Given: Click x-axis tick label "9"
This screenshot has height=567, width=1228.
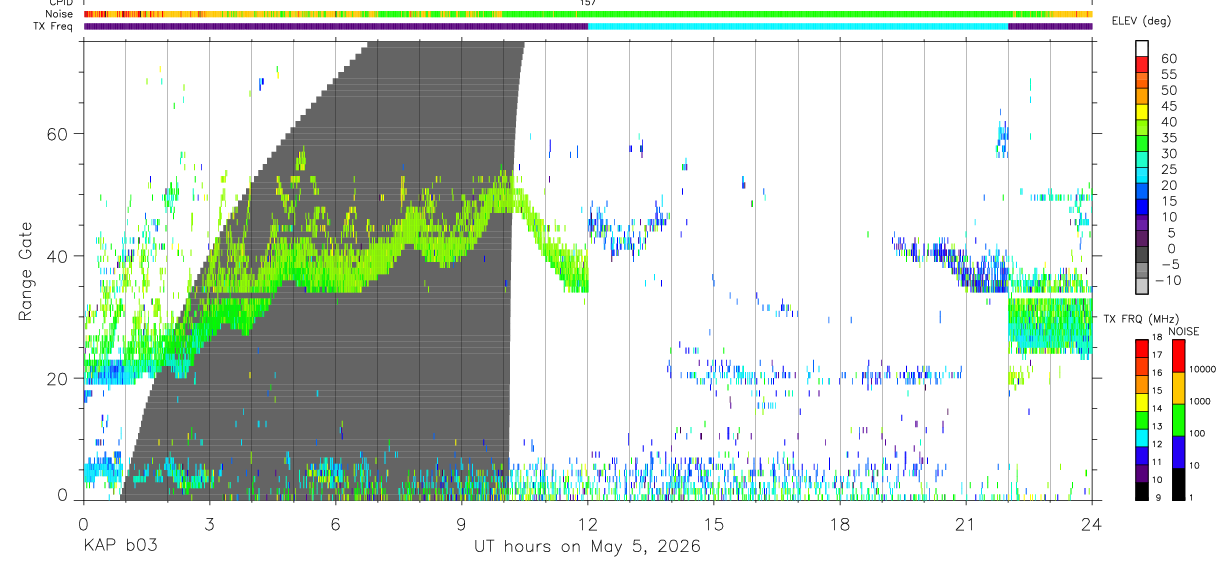Looking at the screenshot, I should pyautogui.click(x=461, y=523).
